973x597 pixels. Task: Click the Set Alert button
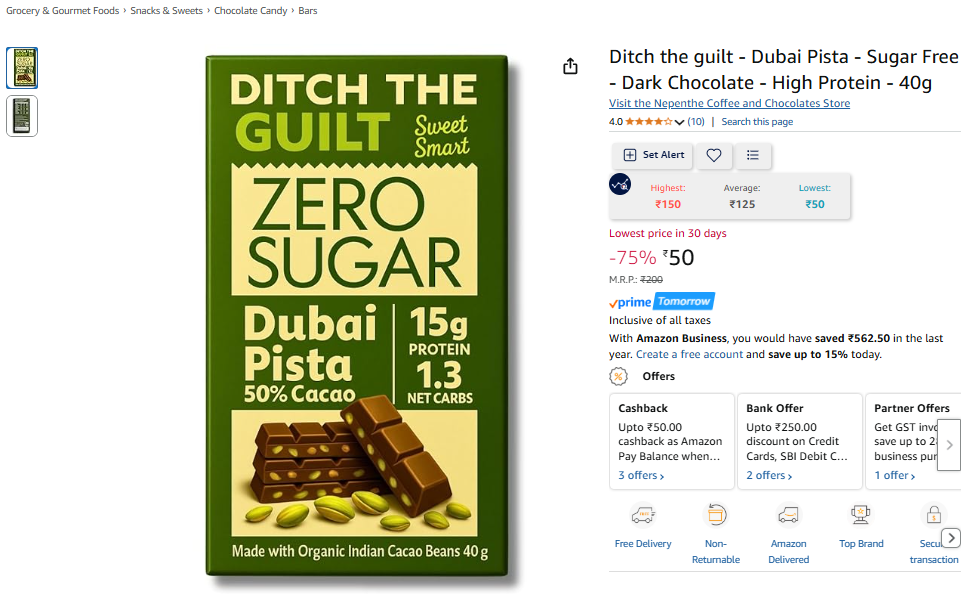(x=653, y=155)
